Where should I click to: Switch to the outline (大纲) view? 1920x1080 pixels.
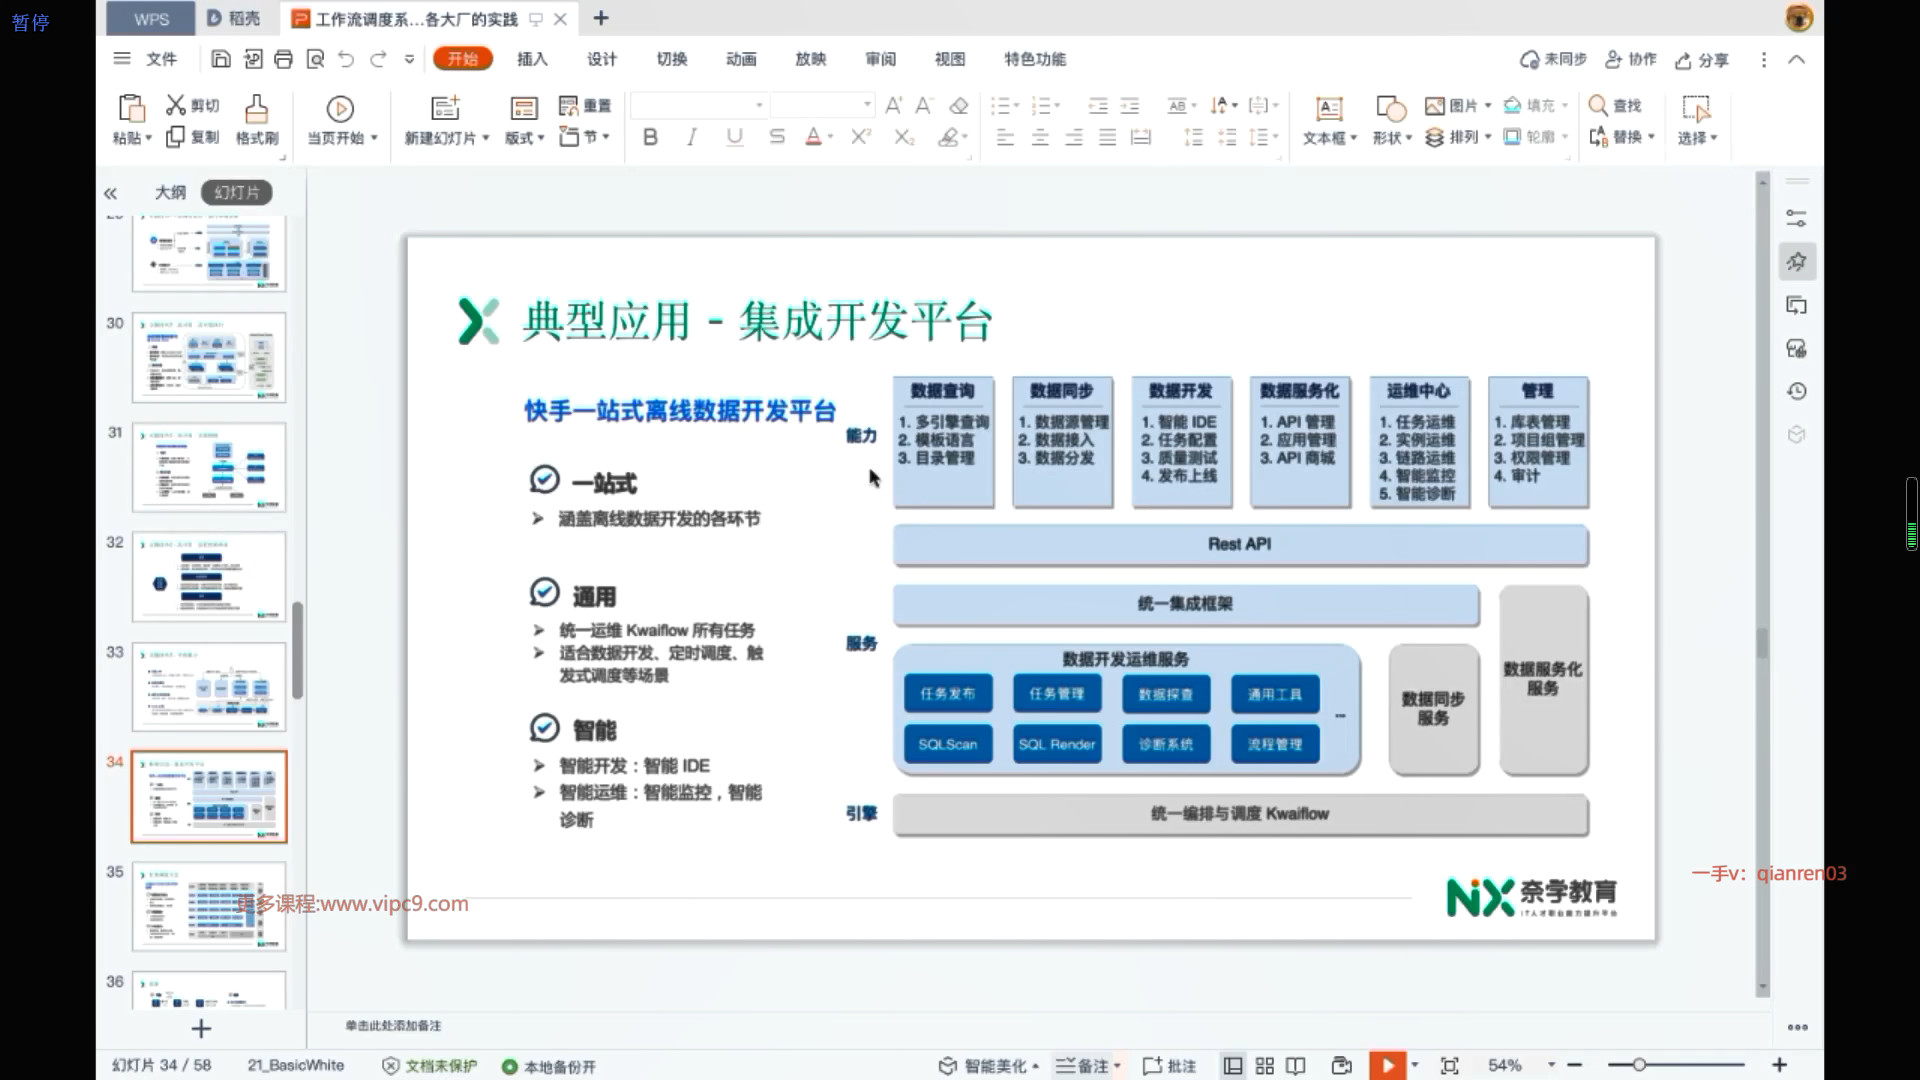coord(170,192)
